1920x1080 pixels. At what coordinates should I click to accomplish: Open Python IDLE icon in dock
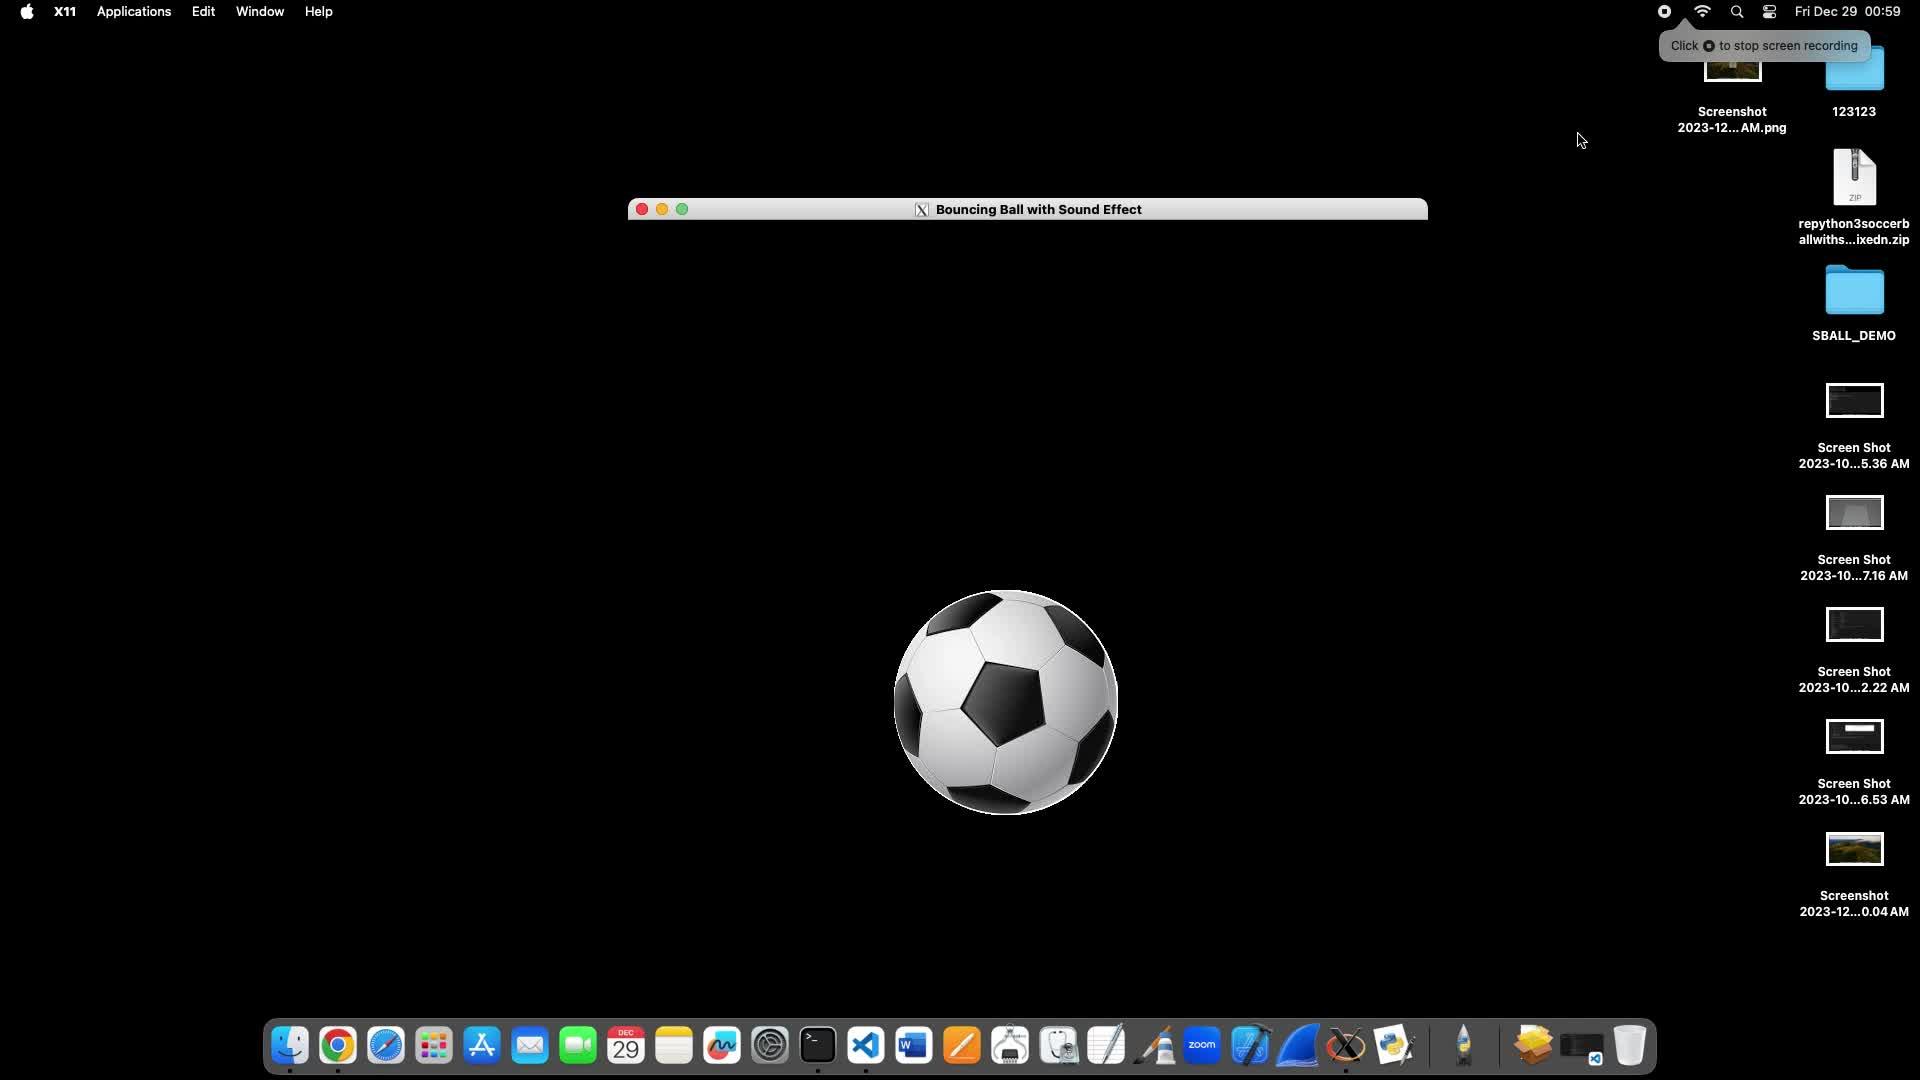pos(1394,1046)
